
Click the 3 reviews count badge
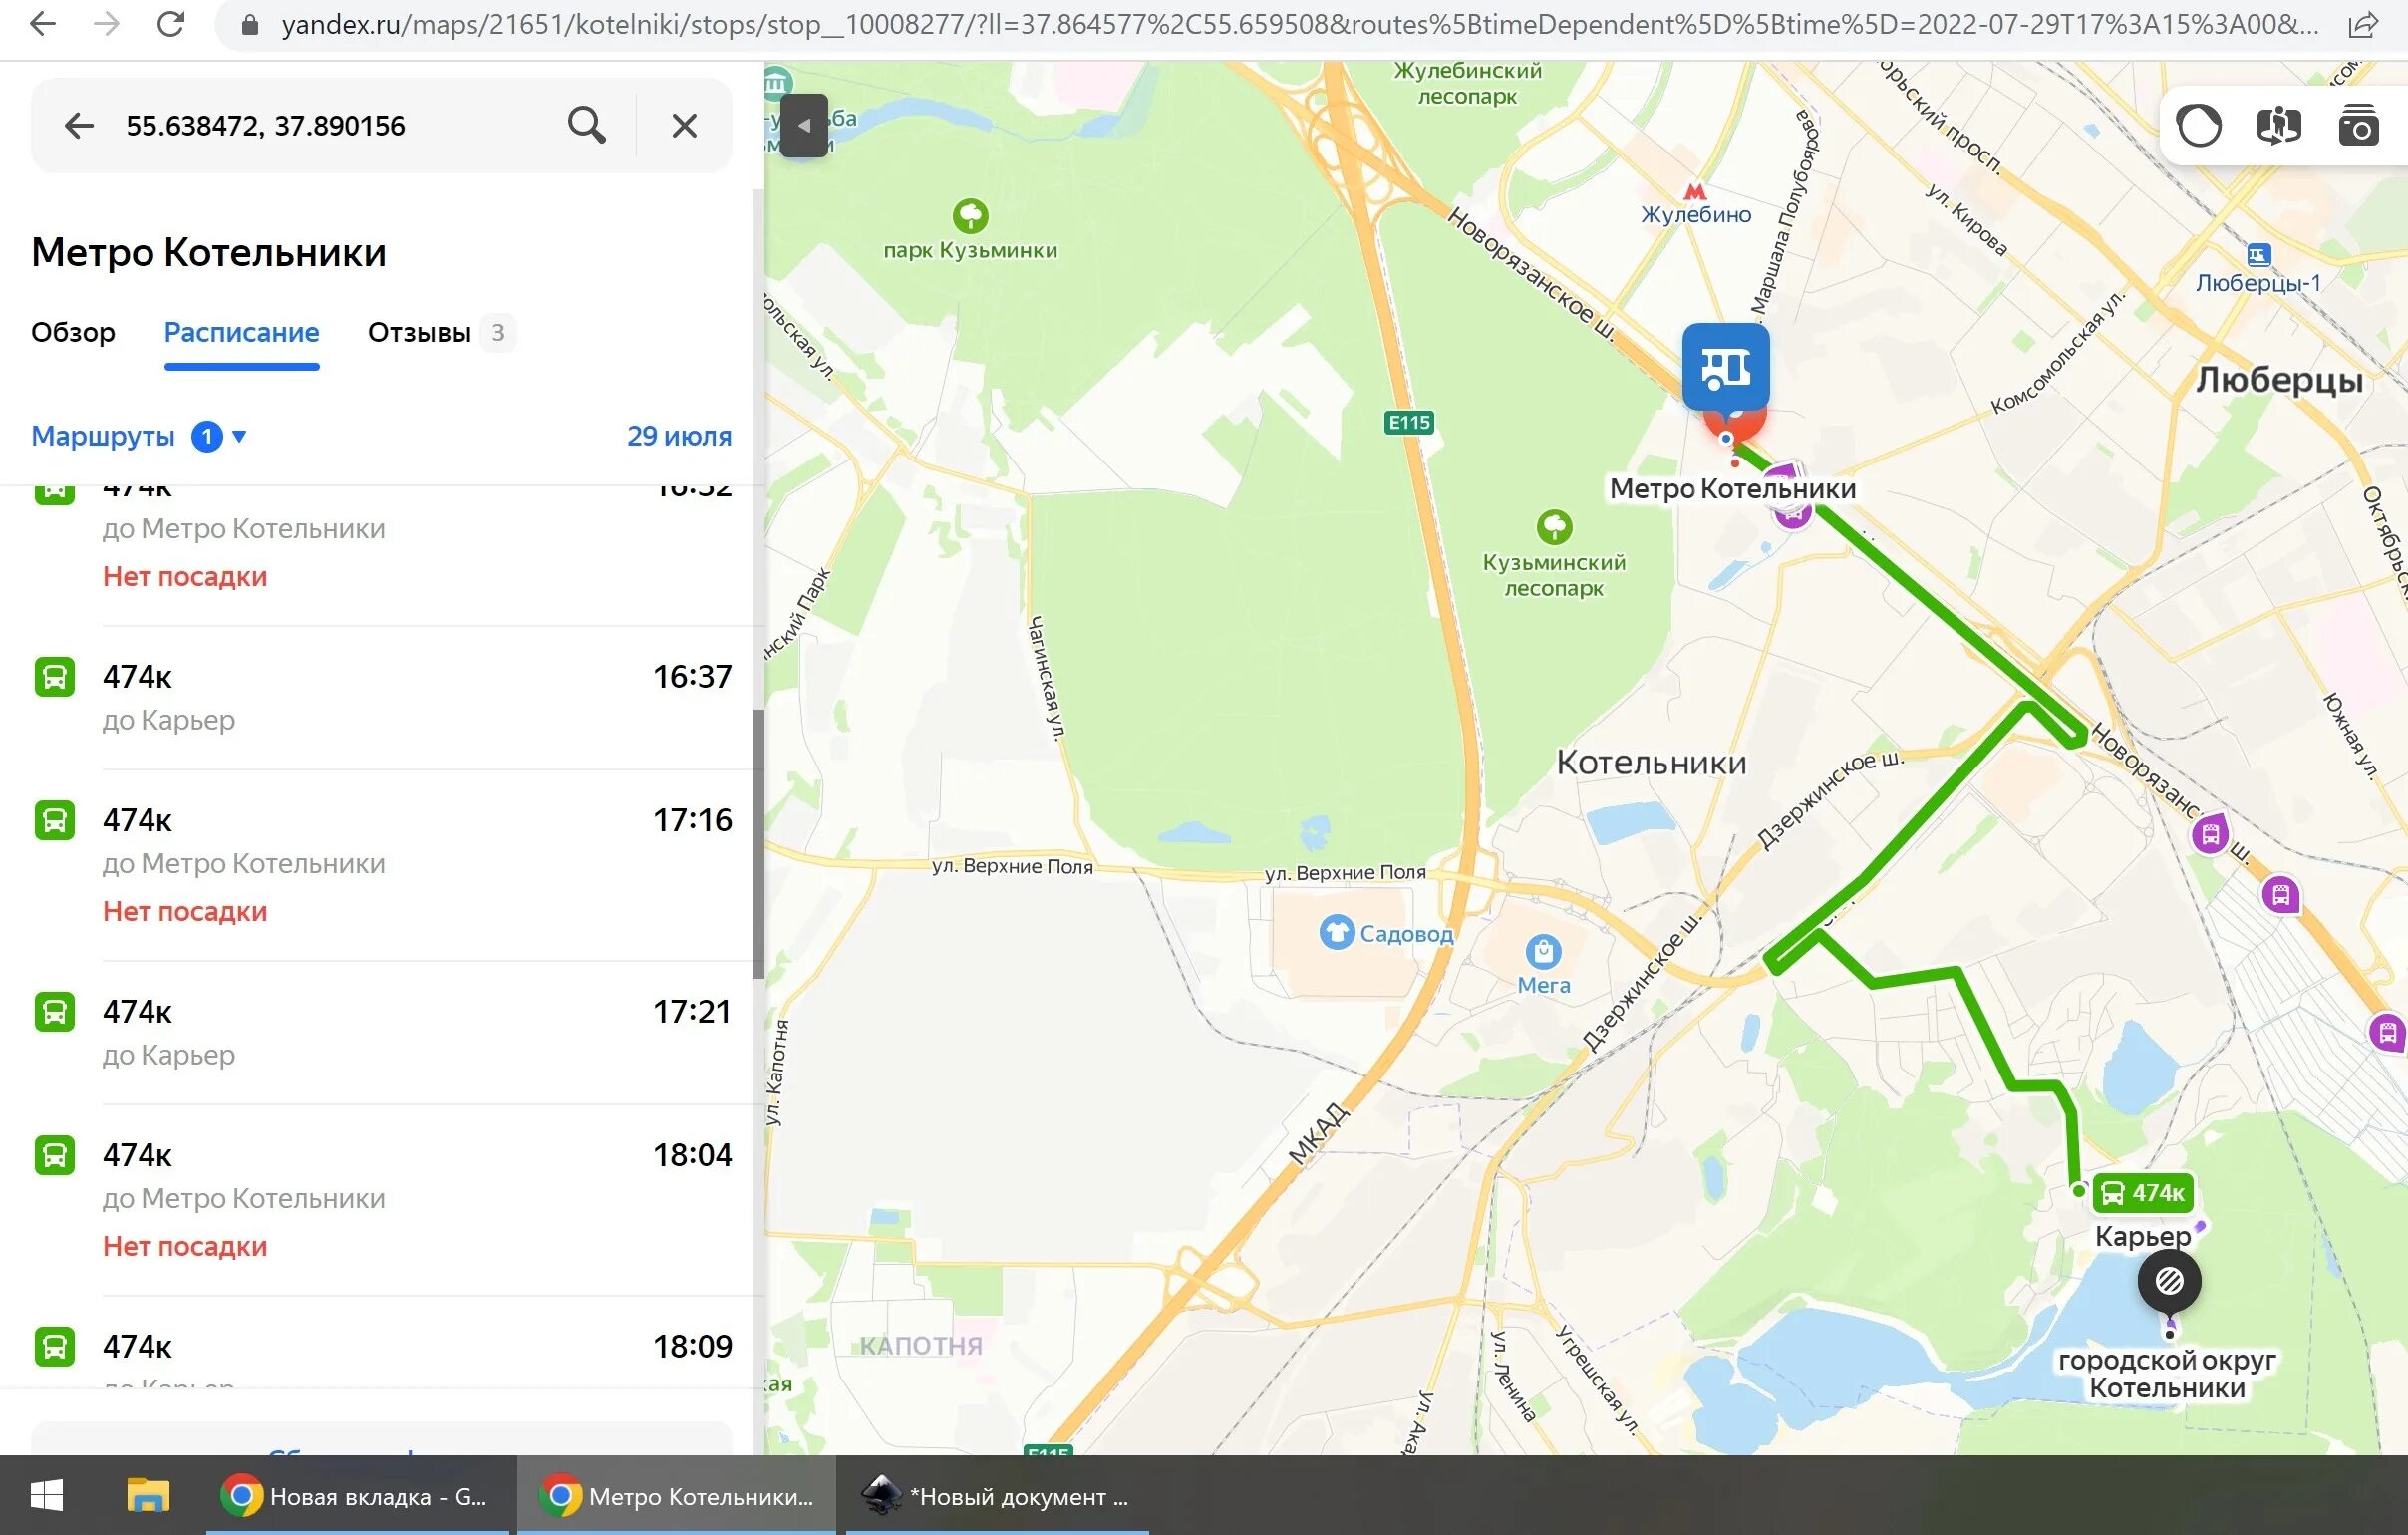[497, 333]
